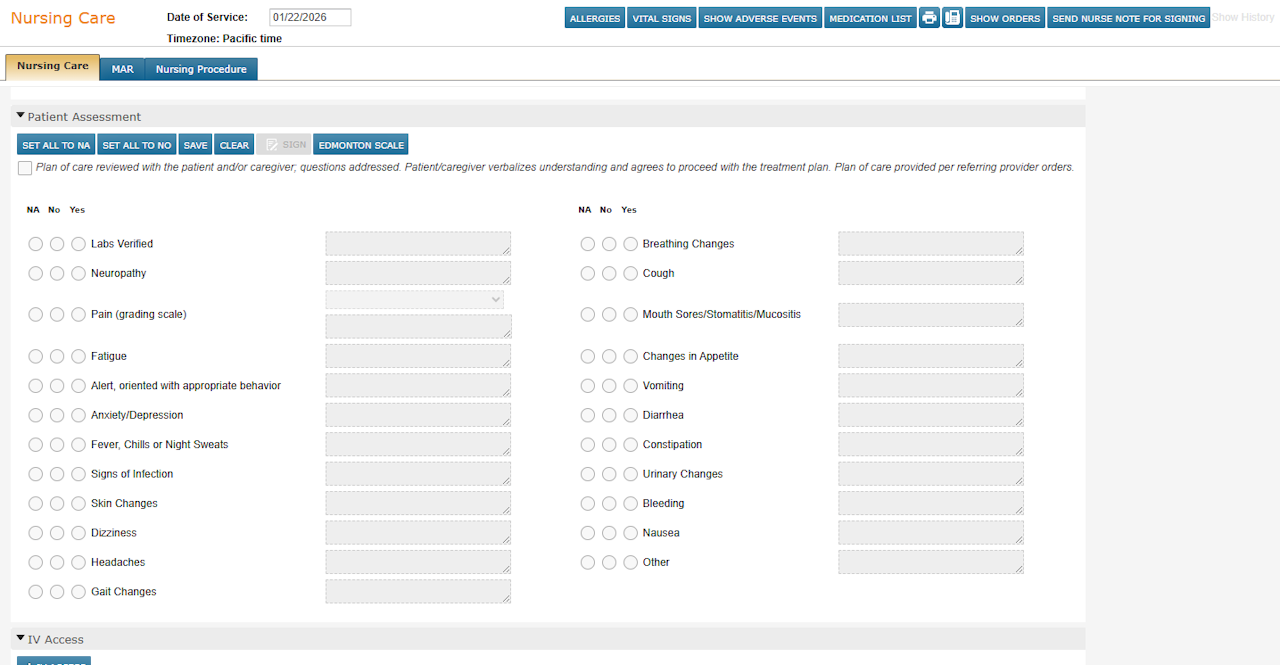Open the VITAL SIGNS window
1280x665 pixels.
point(661,17)
